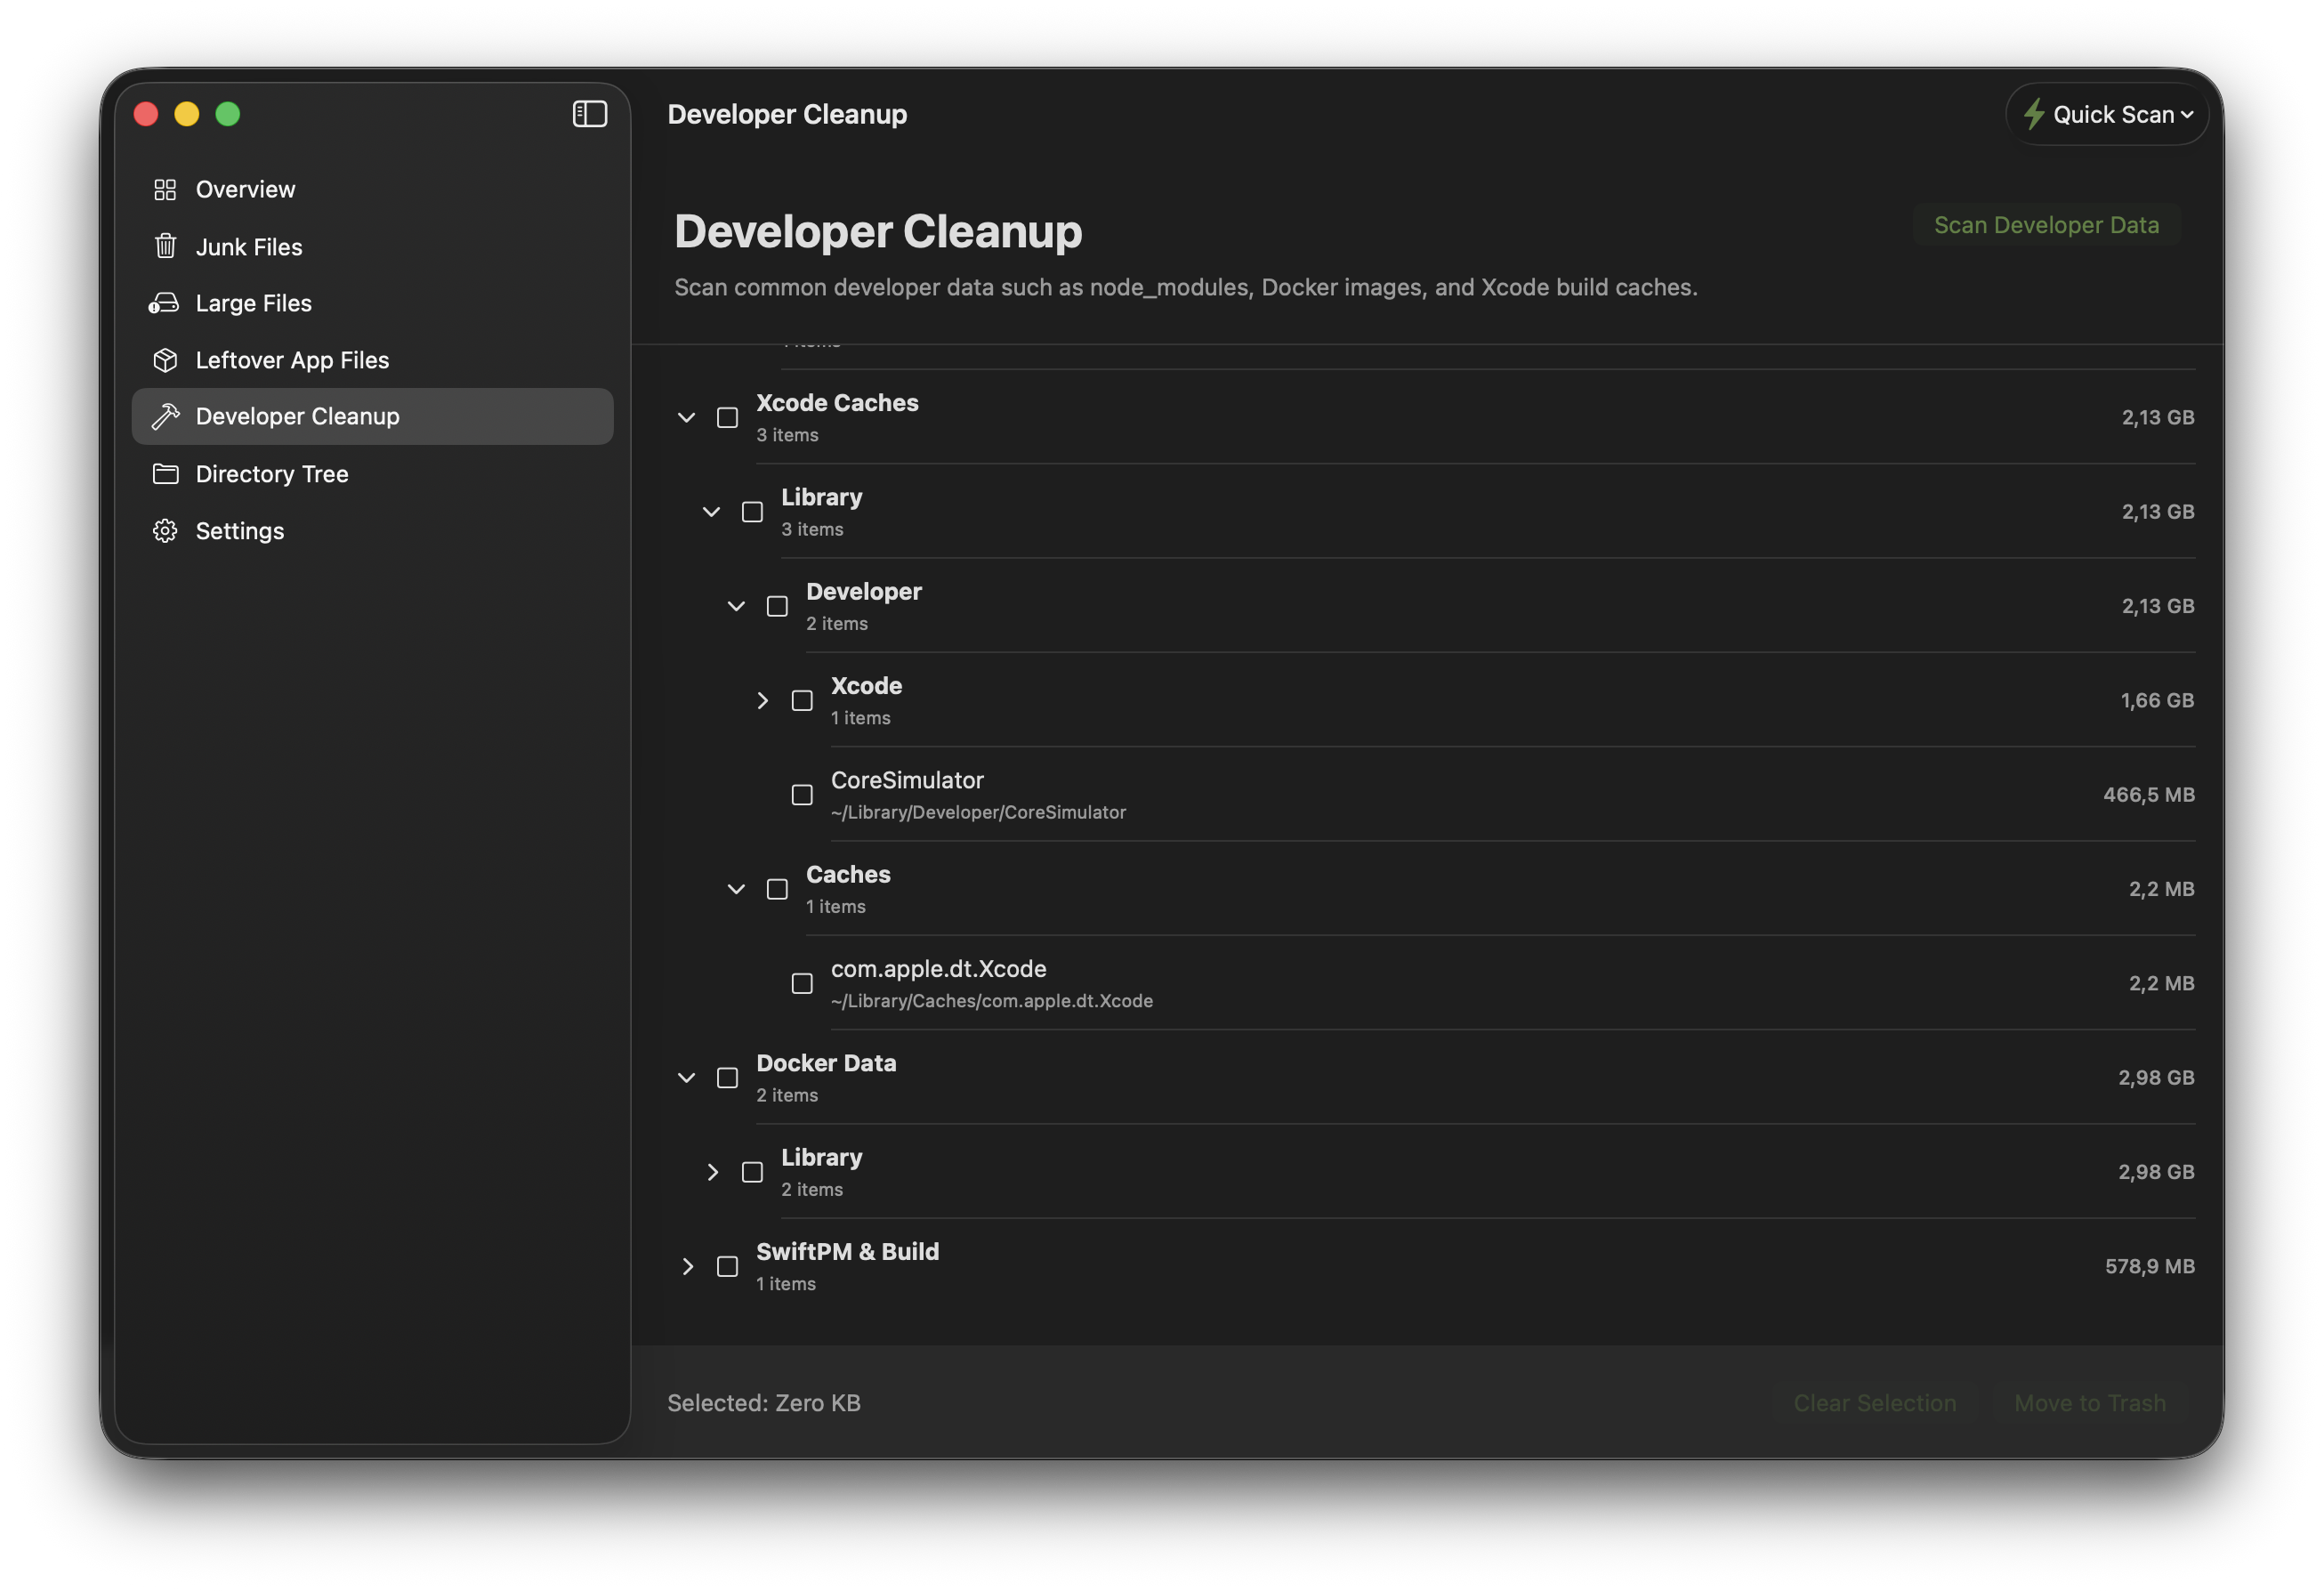Screen dimensions: 2324x1591
Task: Open the Quick Scan dropdown
Action: [2107, 115]
